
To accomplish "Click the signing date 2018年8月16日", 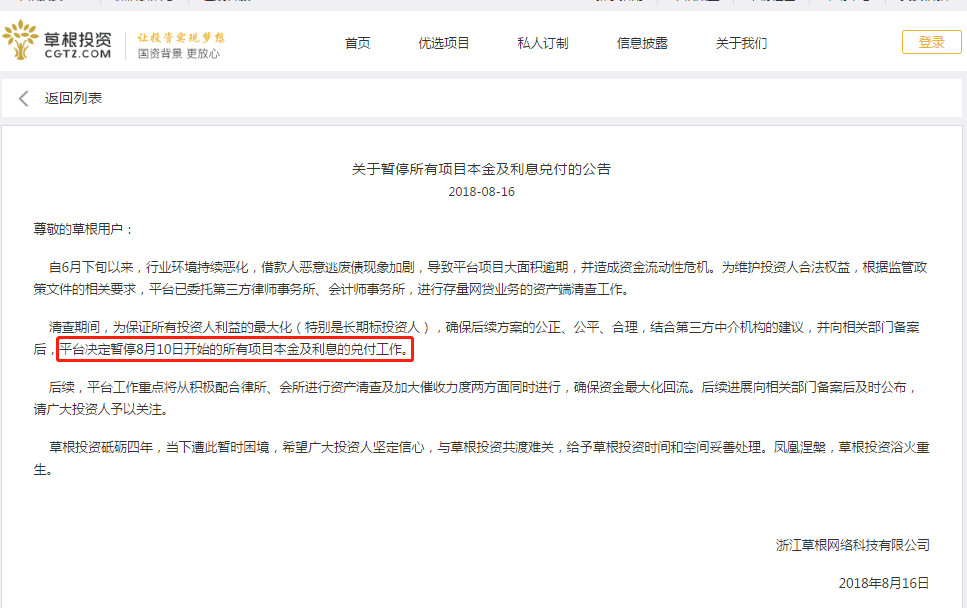I will (884, 583).
